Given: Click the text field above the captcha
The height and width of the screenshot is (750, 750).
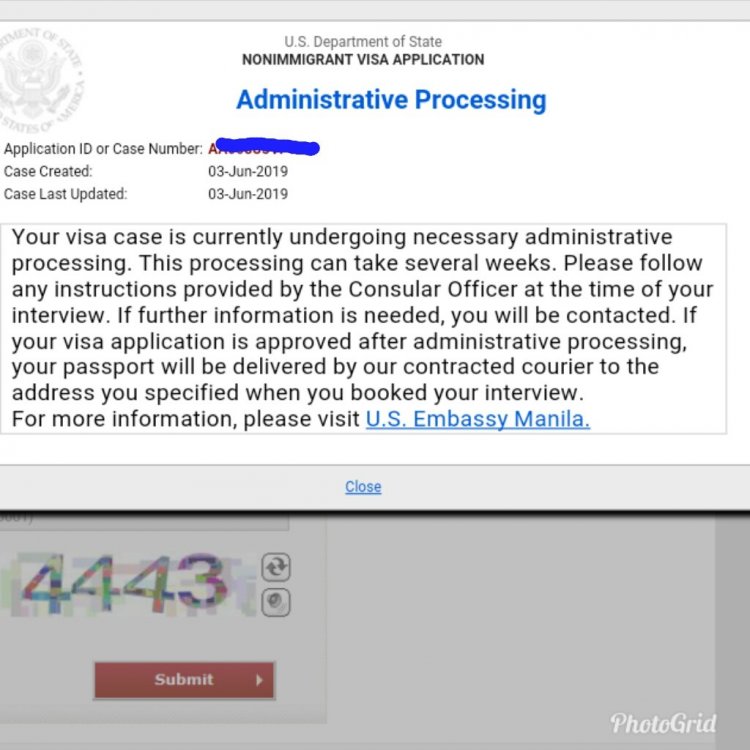Looking at the screenshot, I should (144, 521).
